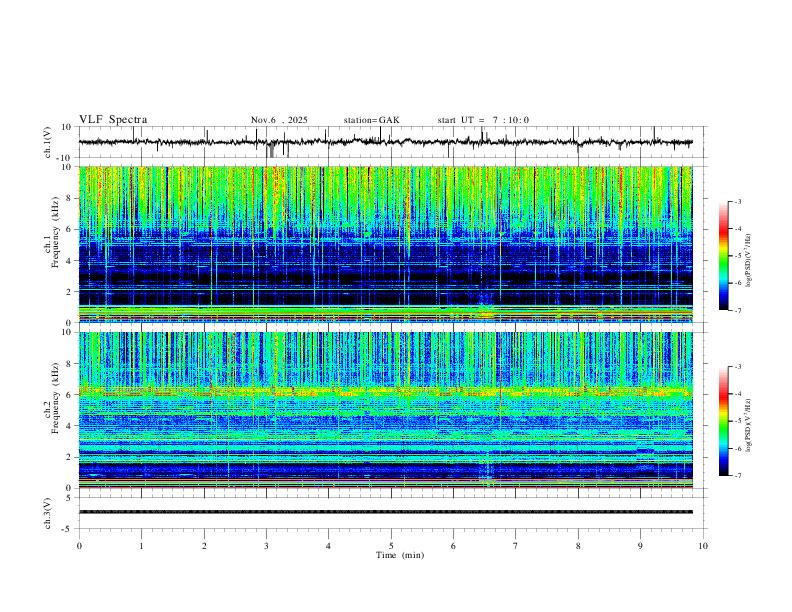Click inside the ch.2 spectrogram panel
This screenshot has height=612, width=792.
coord(386,410)
